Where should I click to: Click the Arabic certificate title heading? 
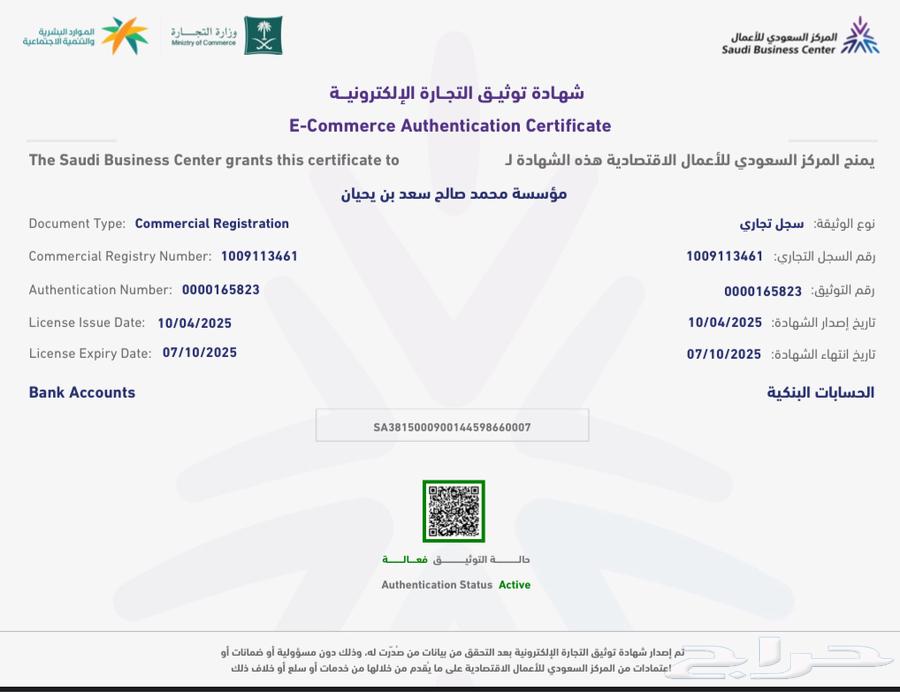(x=456, y=93)
